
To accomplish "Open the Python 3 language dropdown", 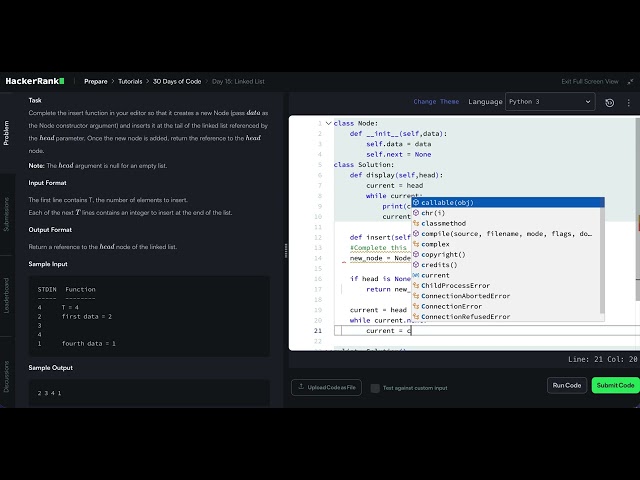I will click(550, 102).
